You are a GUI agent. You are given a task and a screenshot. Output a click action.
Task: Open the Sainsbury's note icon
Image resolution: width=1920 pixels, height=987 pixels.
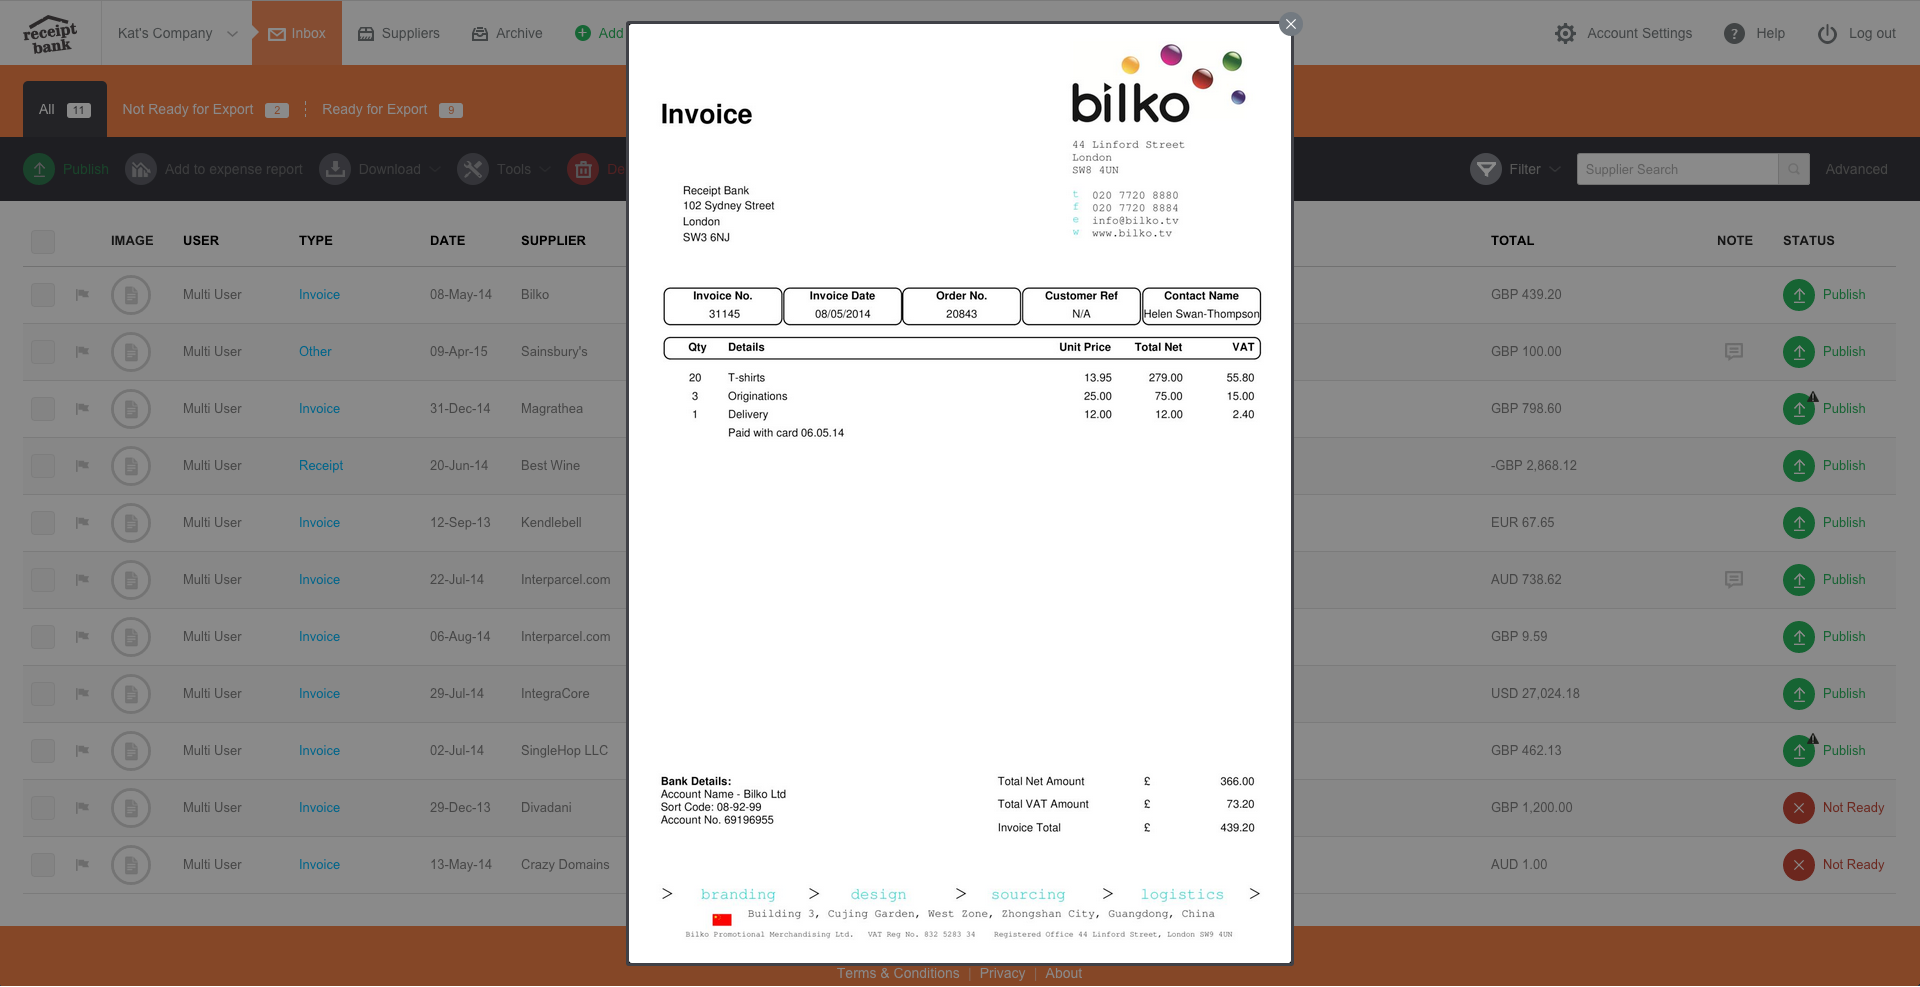point(1734,352)
